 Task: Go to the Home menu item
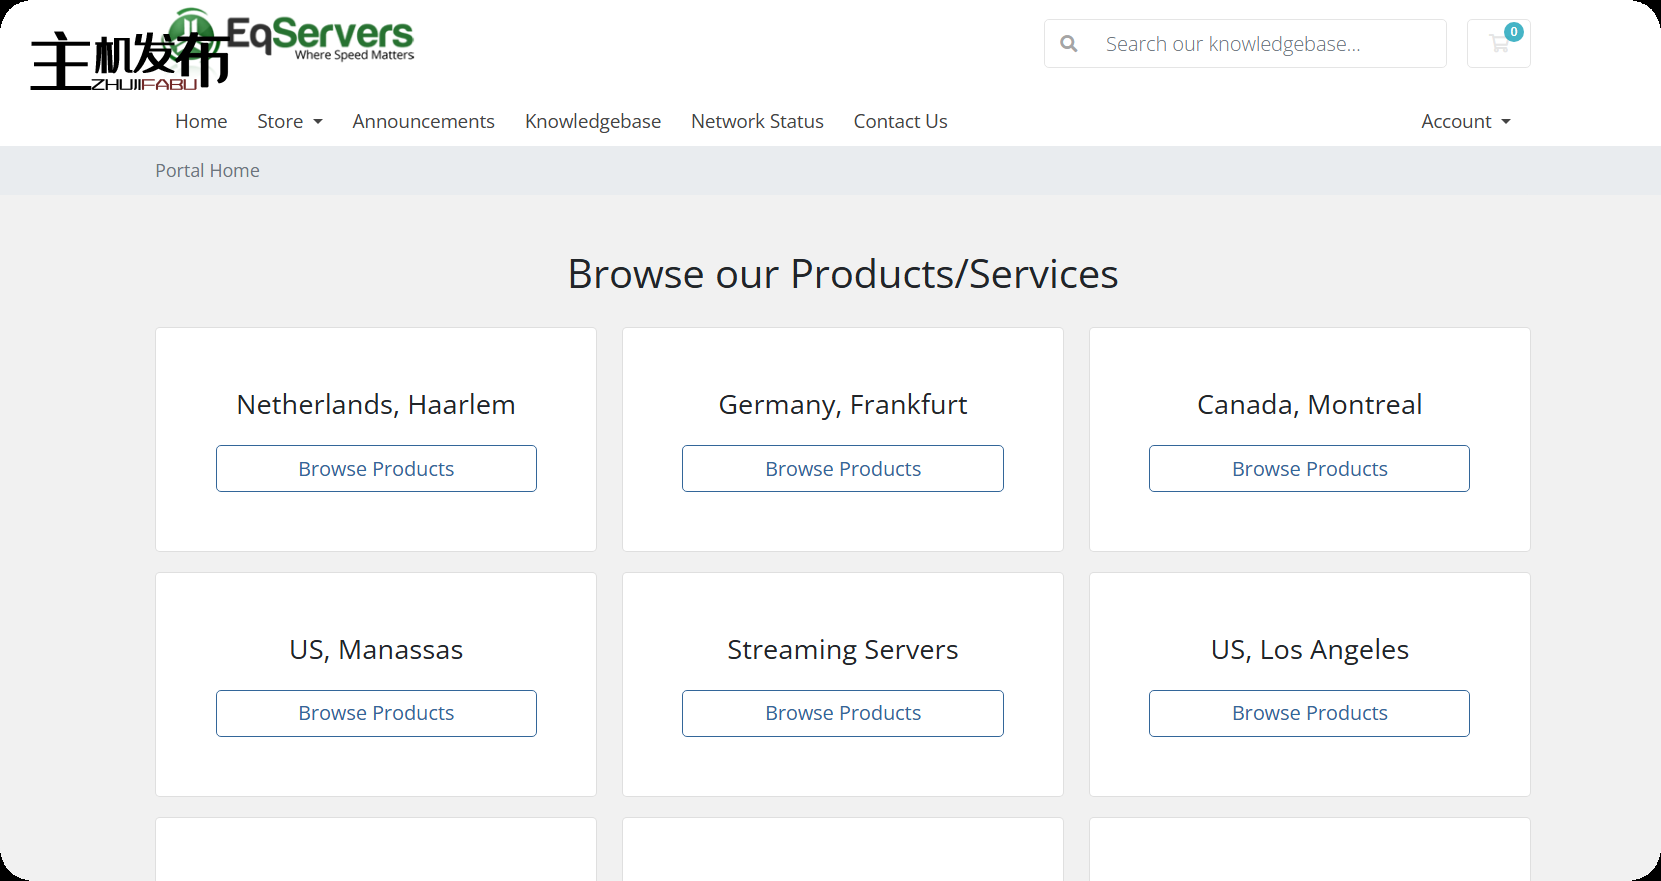201,121
